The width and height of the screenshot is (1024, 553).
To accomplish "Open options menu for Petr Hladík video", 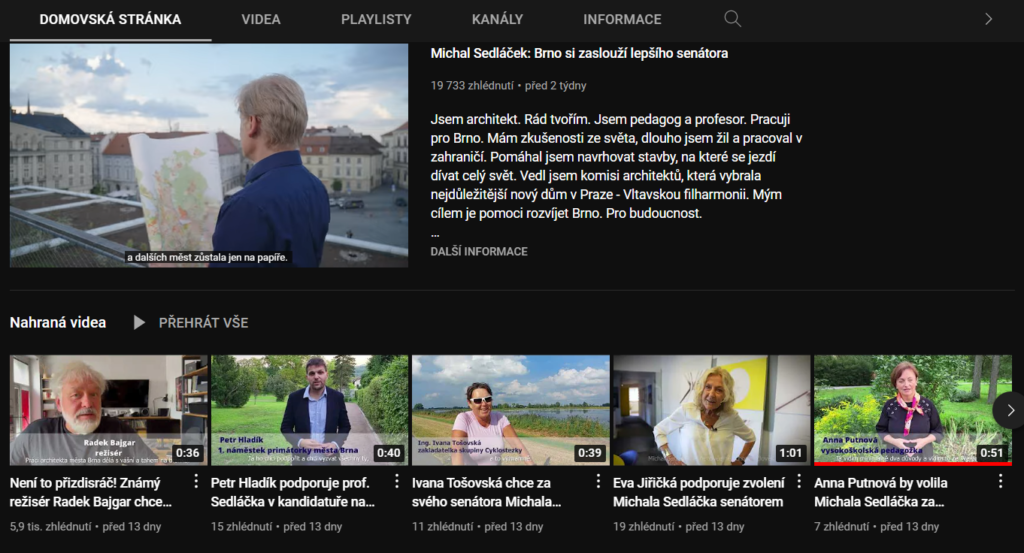I will [x=397, y=482].
